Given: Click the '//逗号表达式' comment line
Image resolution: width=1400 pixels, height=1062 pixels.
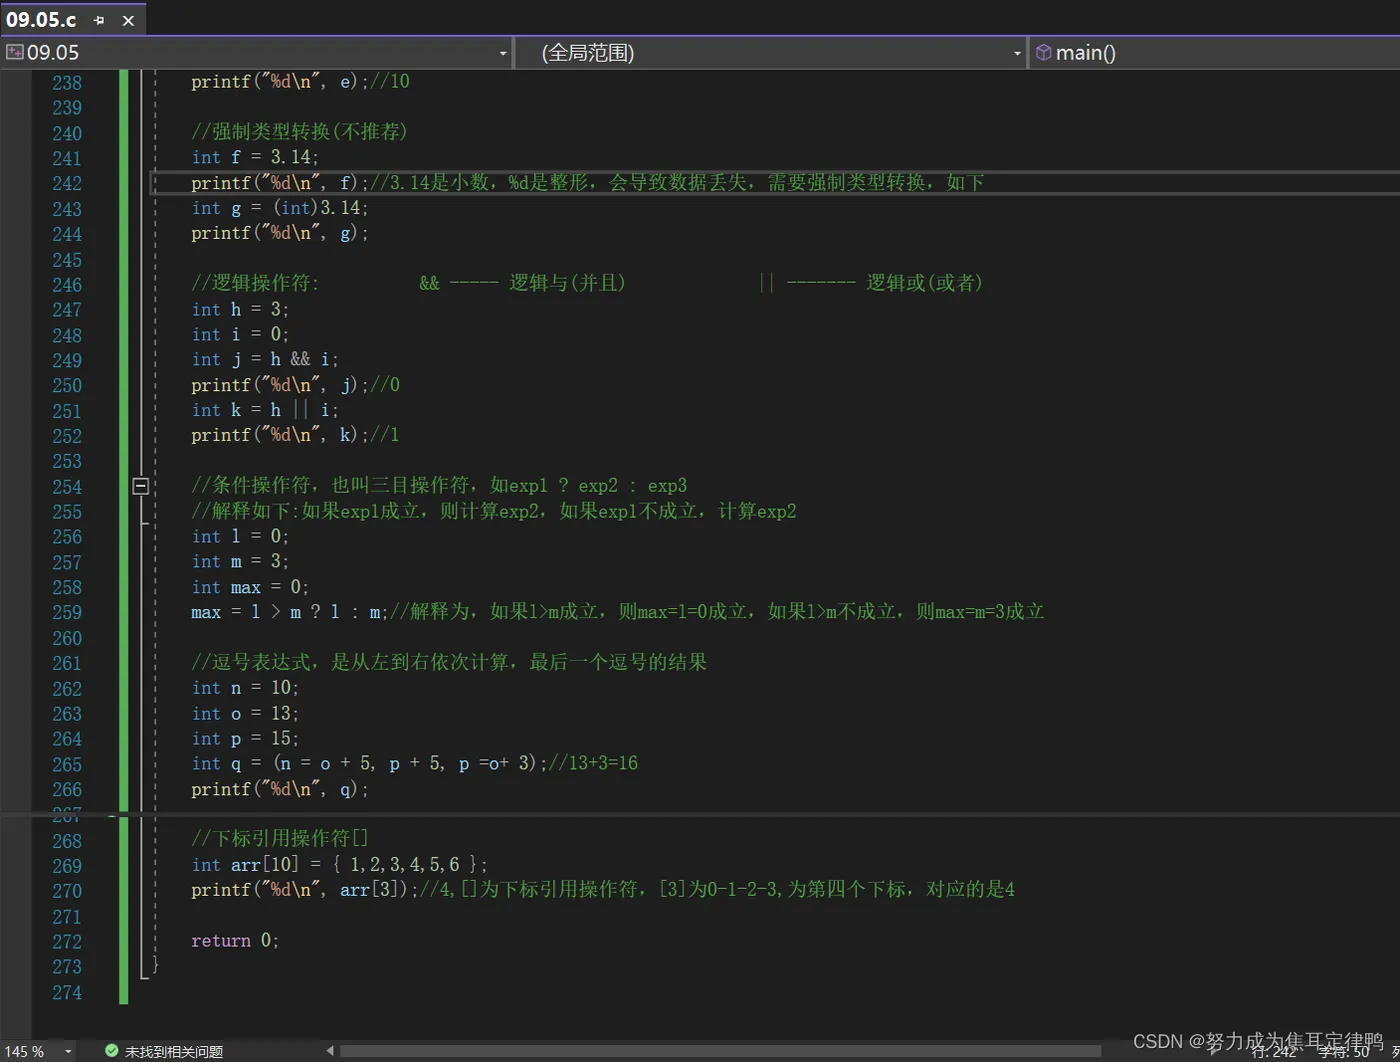Looking at the screenshot, I should [449, 662].
